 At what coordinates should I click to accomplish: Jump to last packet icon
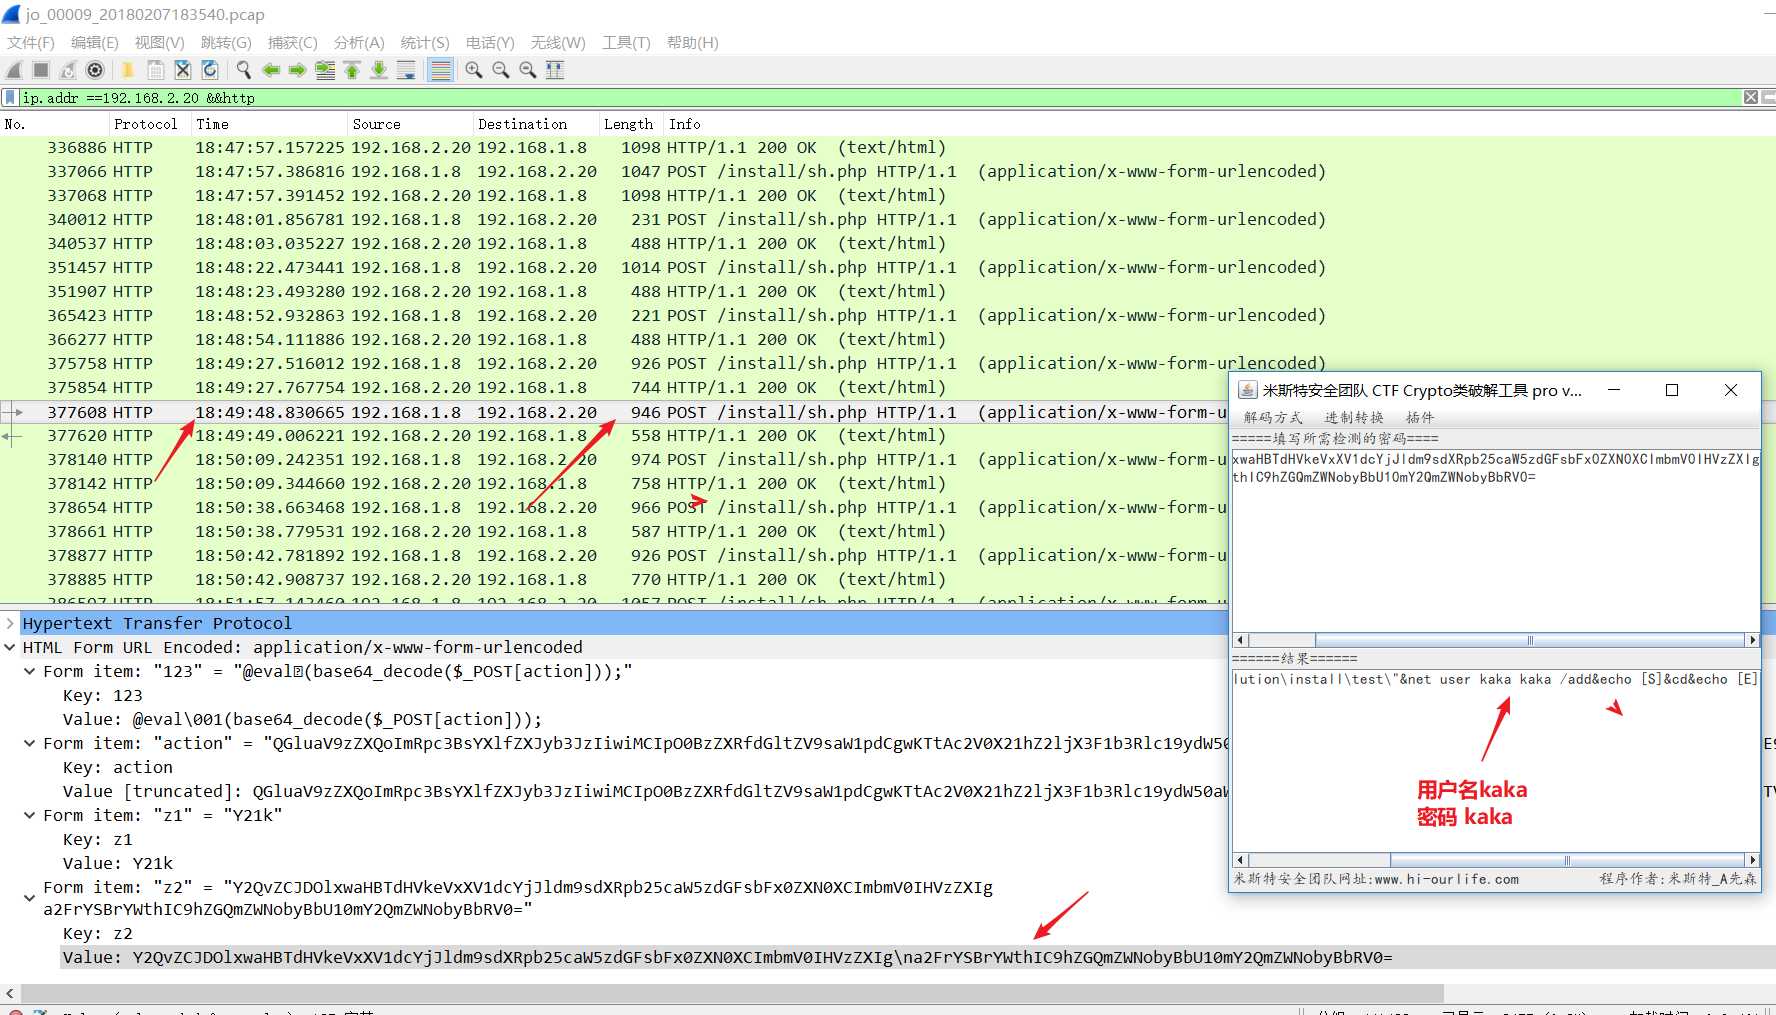pos(379,70)
